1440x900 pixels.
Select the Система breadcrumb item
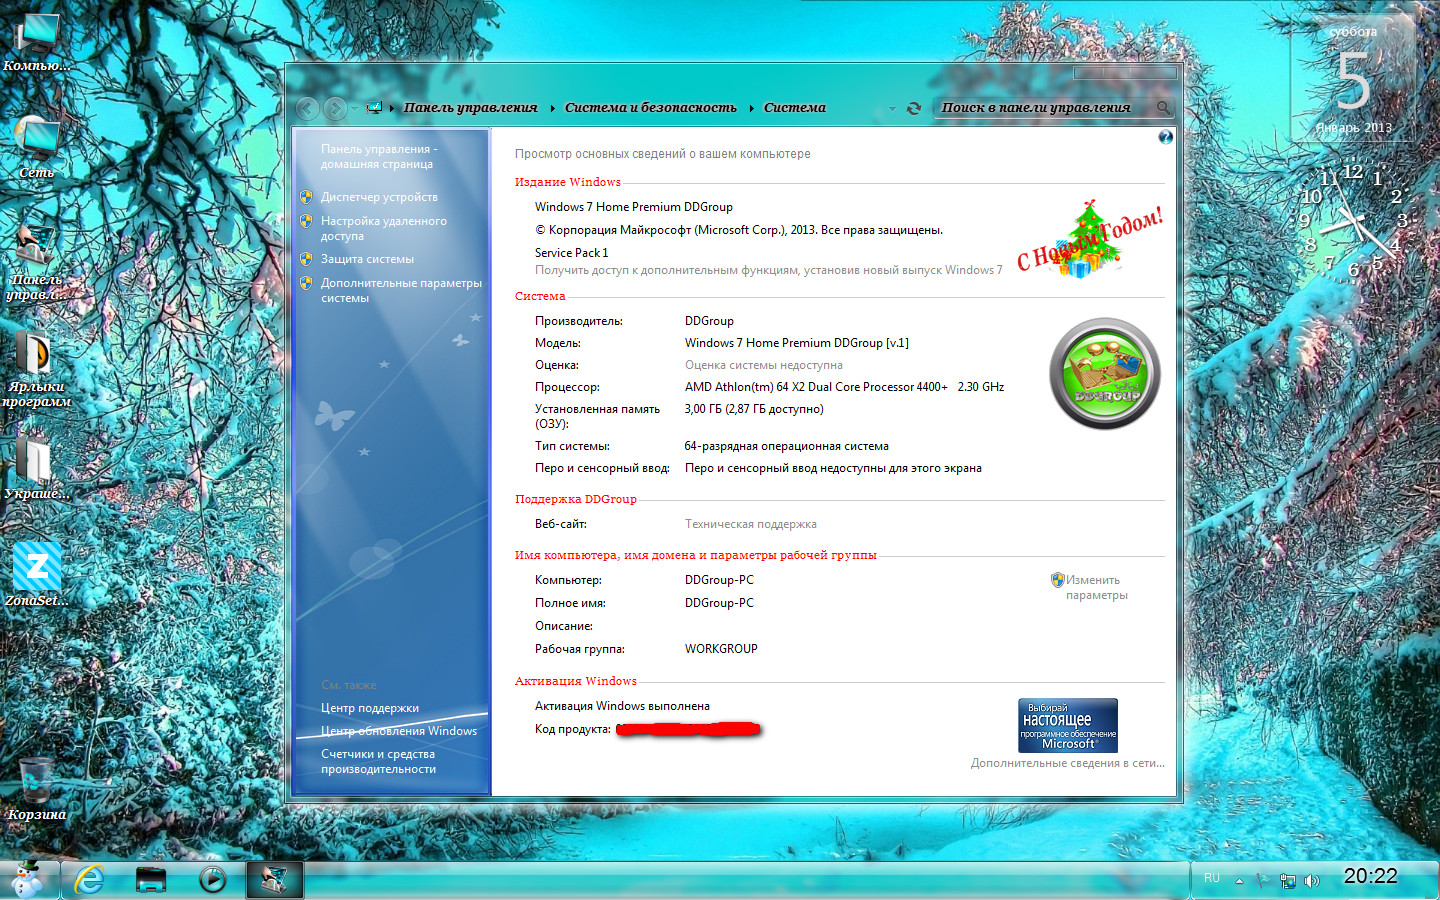coord(795,108)
